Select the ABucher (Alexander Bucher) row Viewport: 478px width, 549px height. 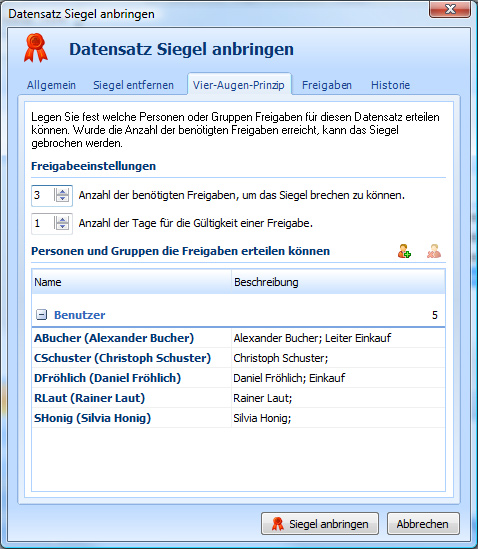point(238,338)
